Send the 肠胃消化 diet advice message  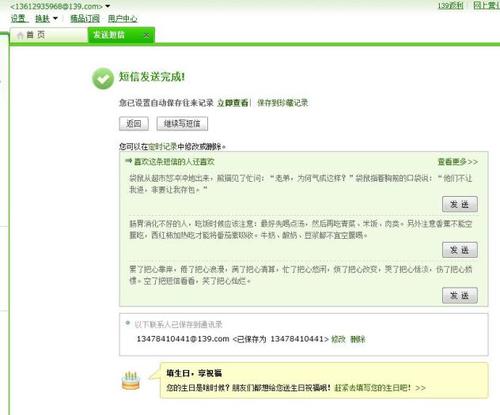(460, 250)
